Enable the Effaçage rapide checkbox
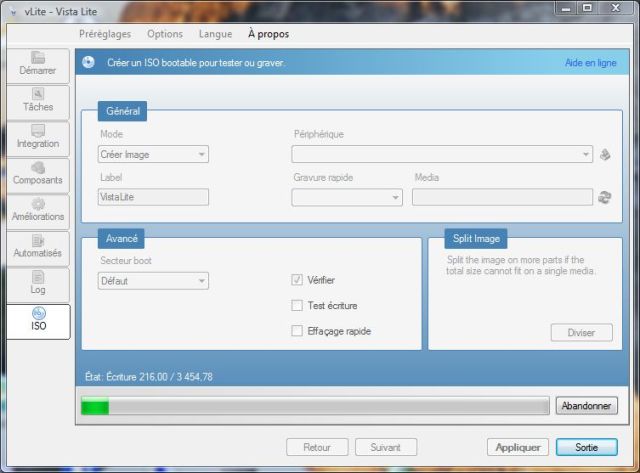 click(x=297, y=331)
